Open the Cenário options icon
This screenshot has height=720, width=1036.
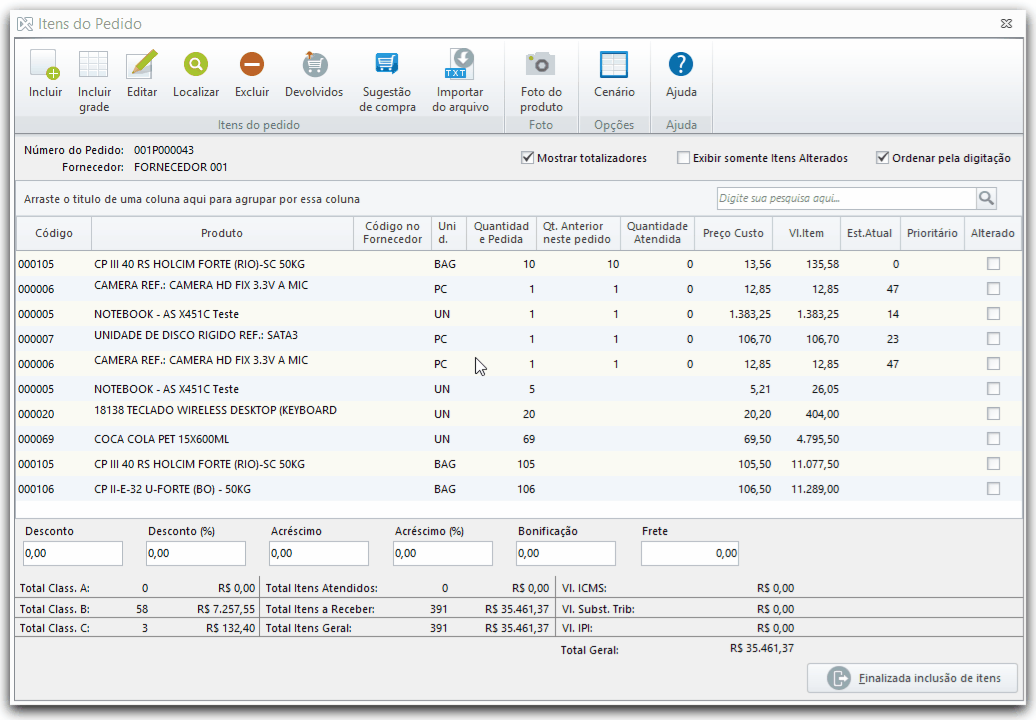(614, 65)
